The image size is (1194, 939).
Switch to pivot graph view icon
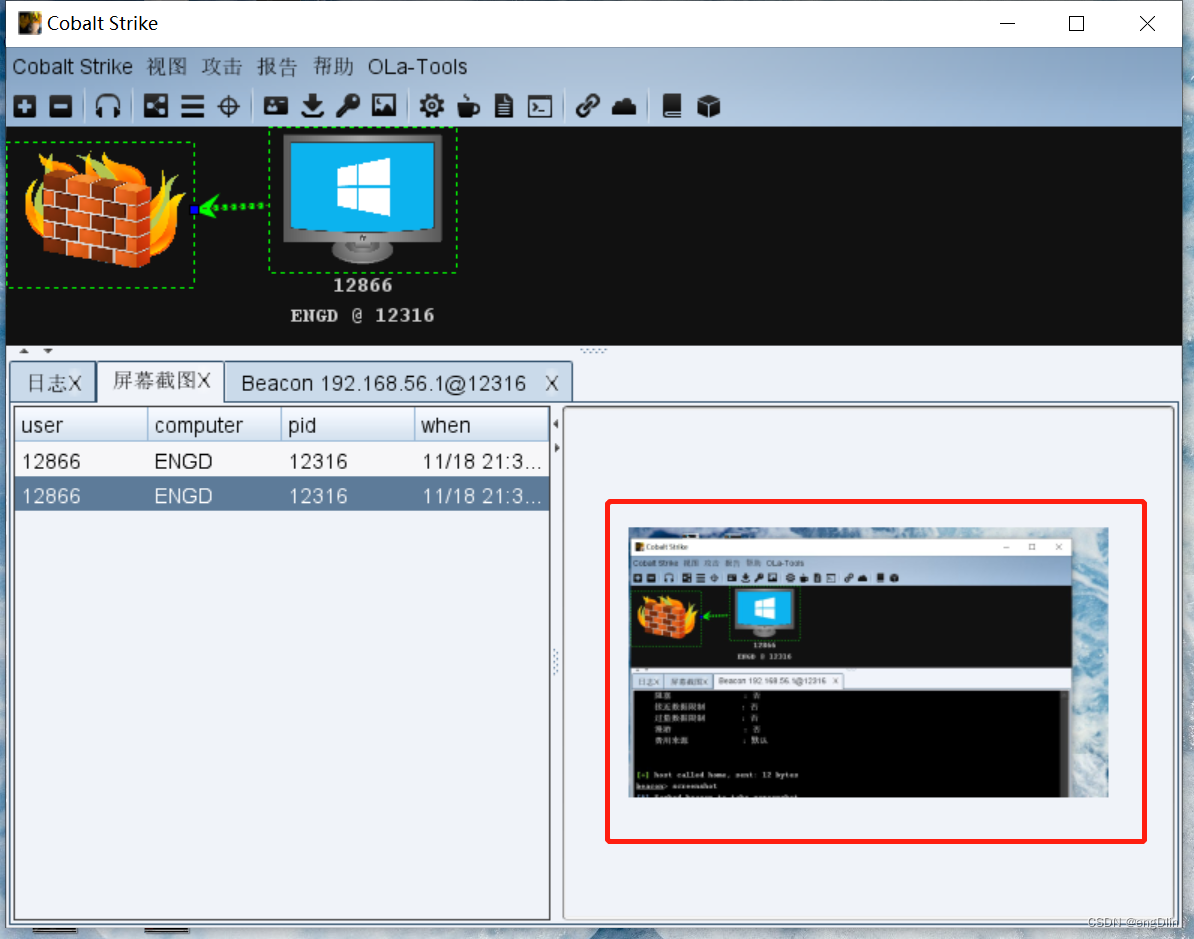(156, 107)
